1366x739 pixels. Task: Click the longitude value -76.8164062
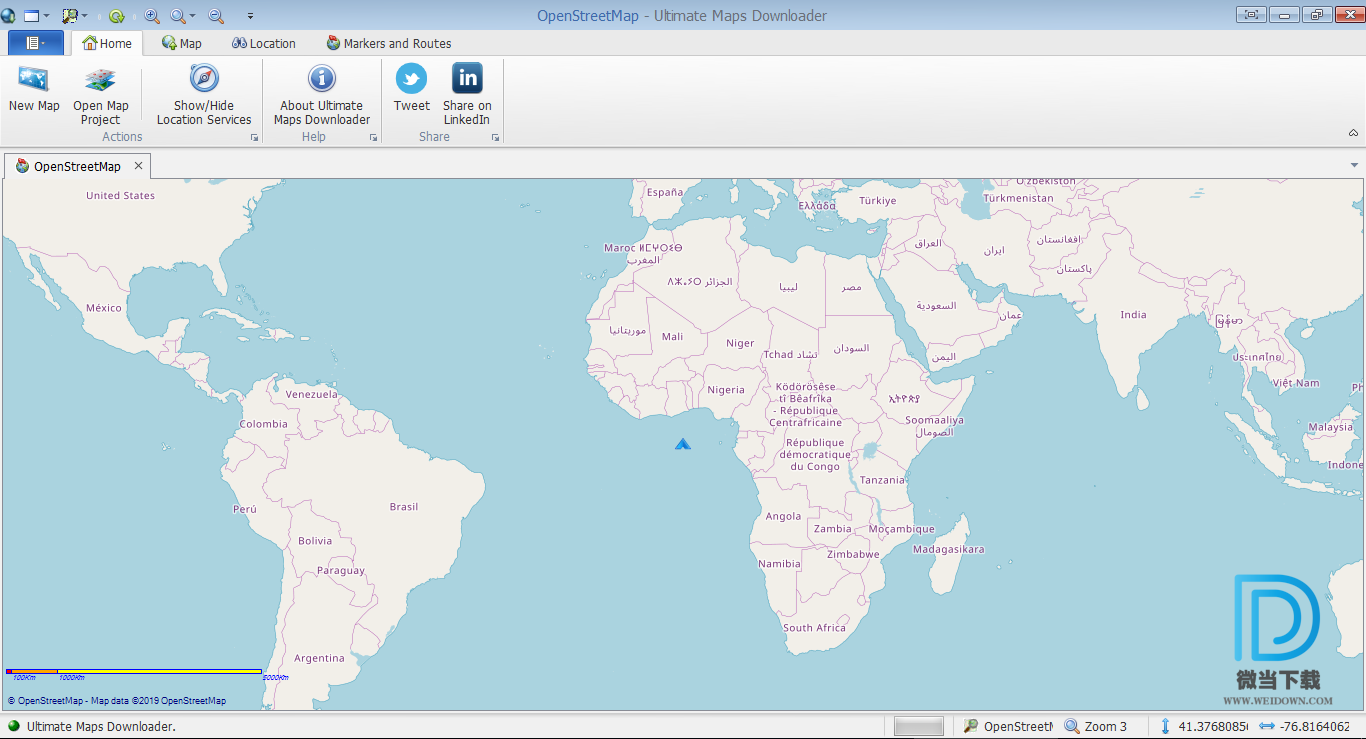pyautogui.click(x=1315, y=727)
